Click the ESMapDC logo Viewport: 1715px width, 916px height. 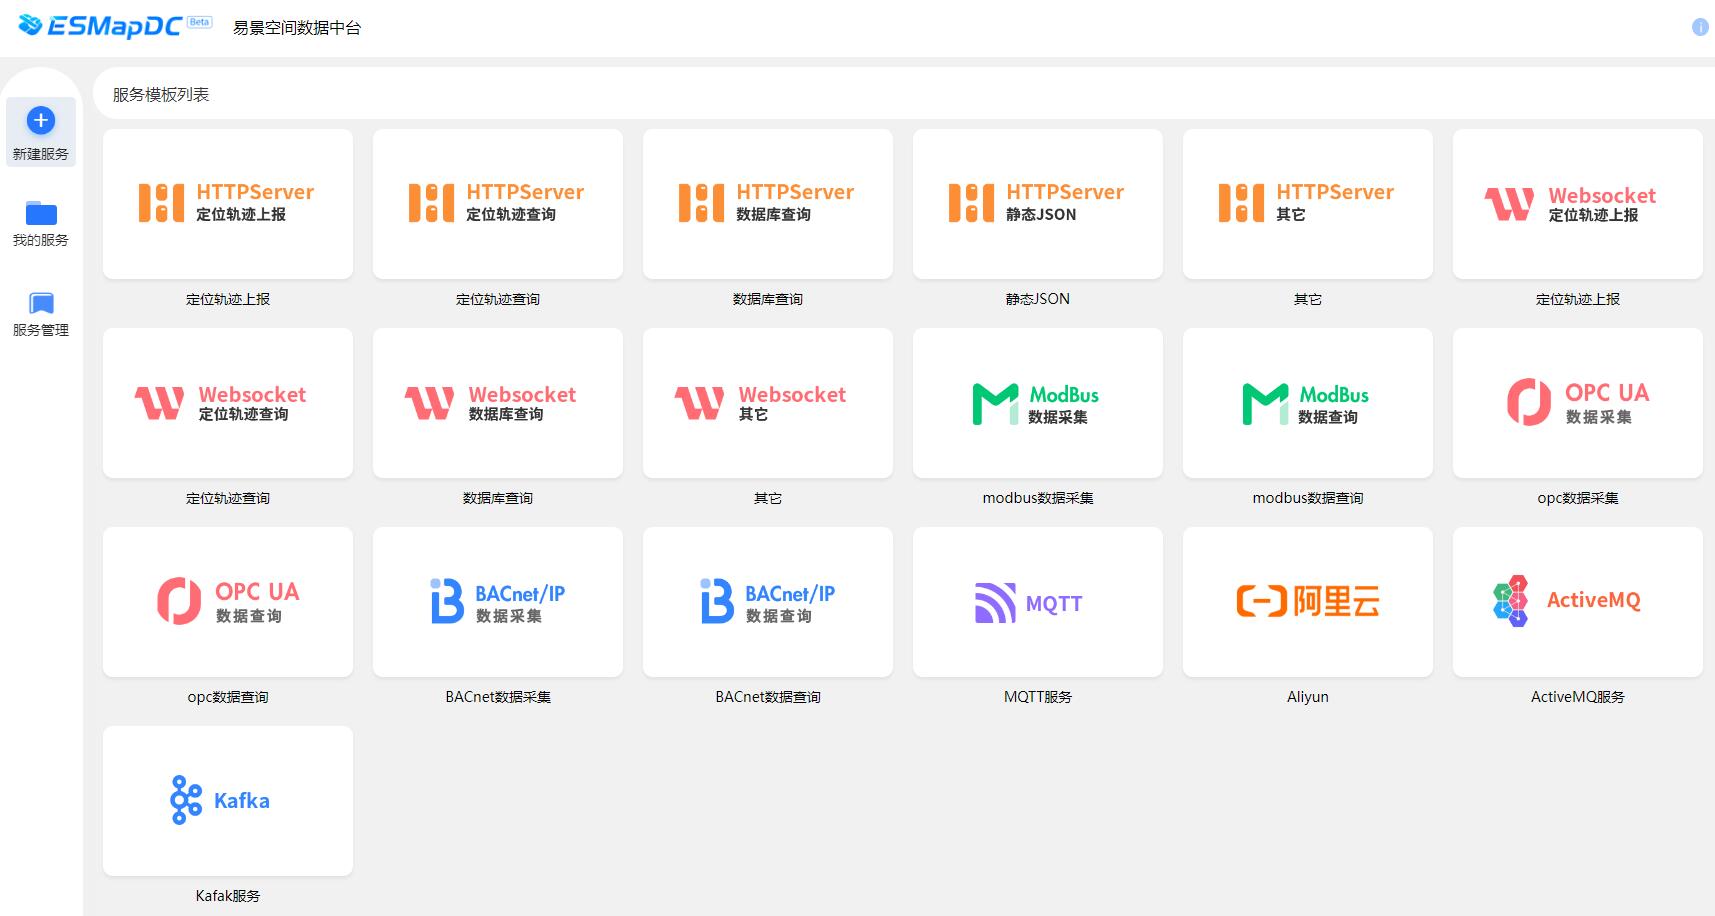(x=100, y=26)
